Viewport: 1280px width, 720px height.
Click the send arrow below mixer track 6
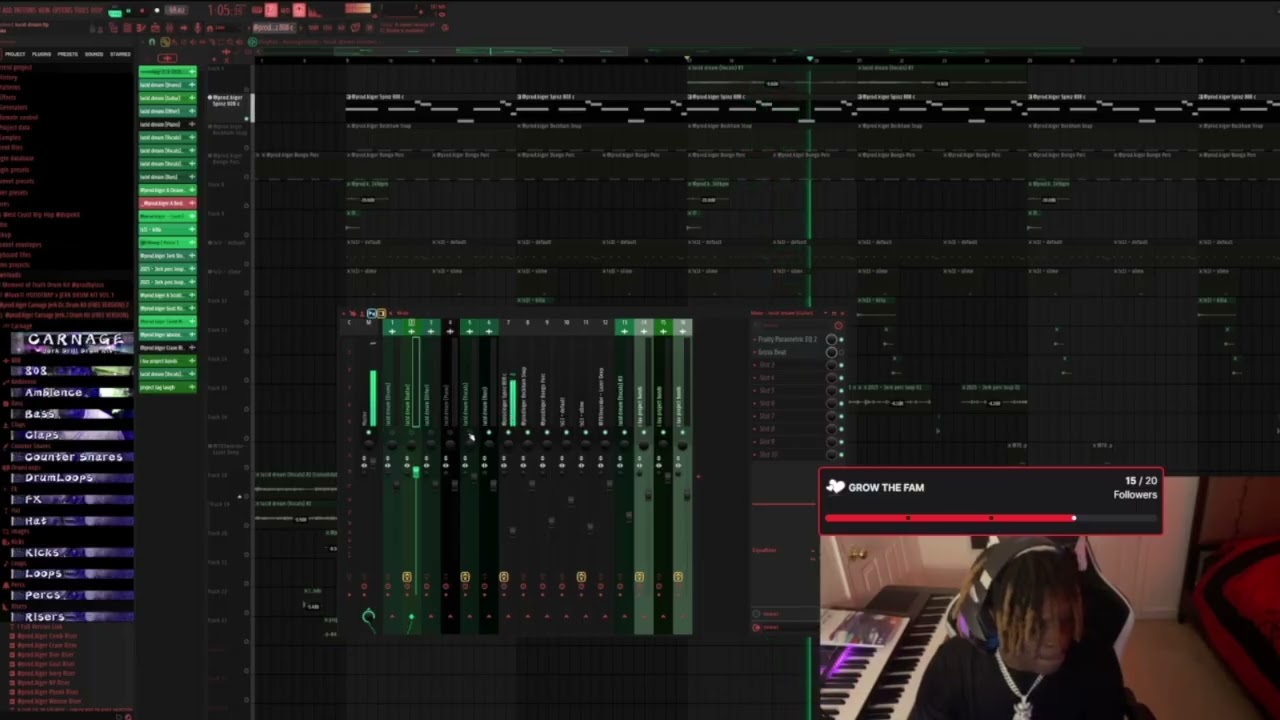click(489, 616)
